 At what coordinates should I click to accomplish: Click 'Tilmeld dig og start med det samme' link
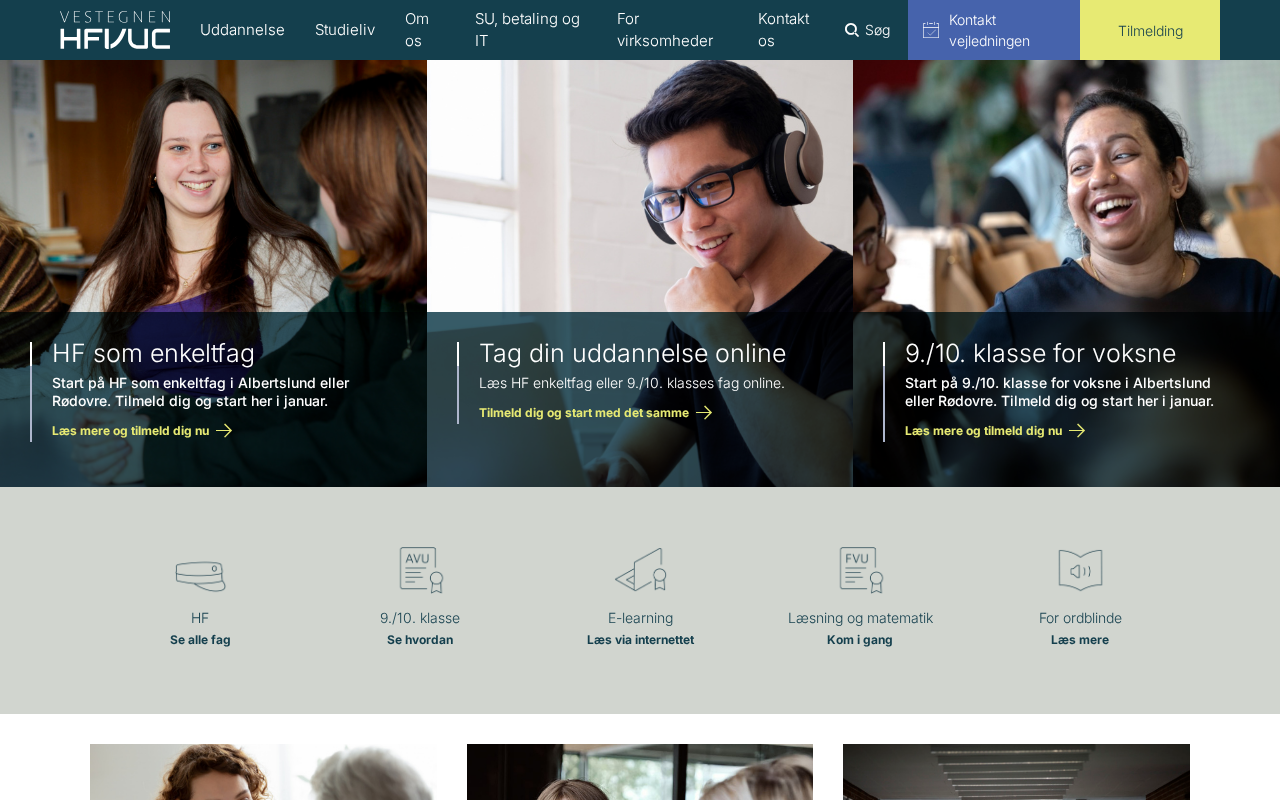(584, 413)
